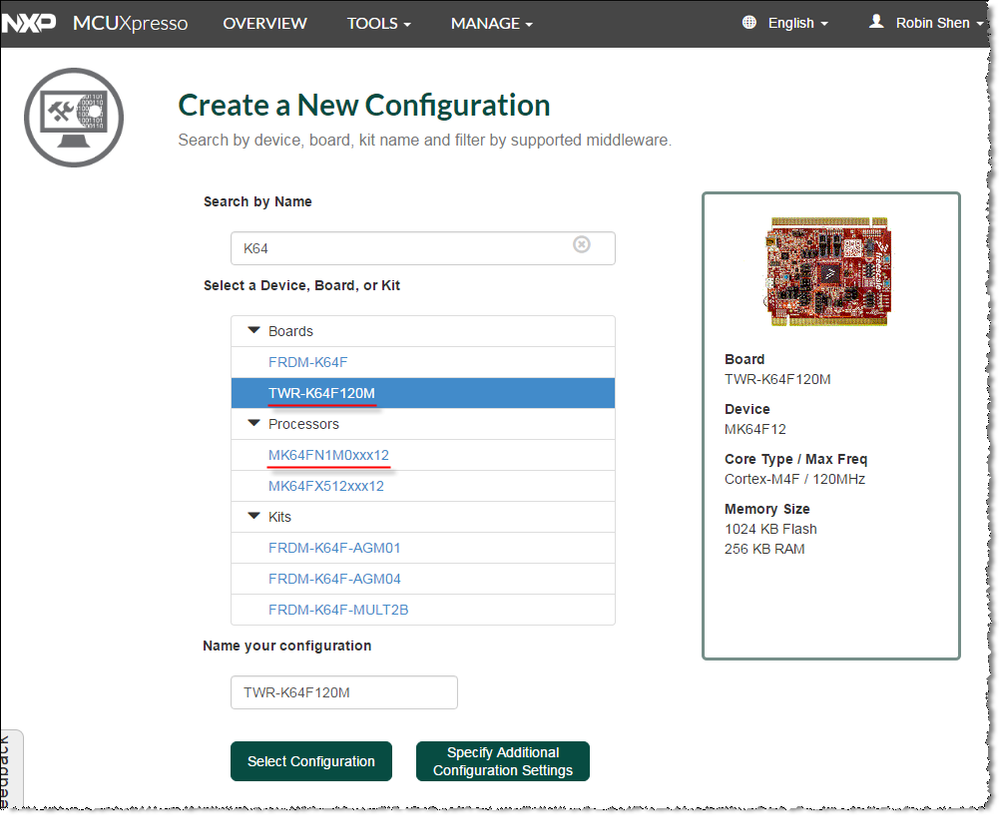Open the TOOLS menu
999x815 pixels.
click(379, 23)
